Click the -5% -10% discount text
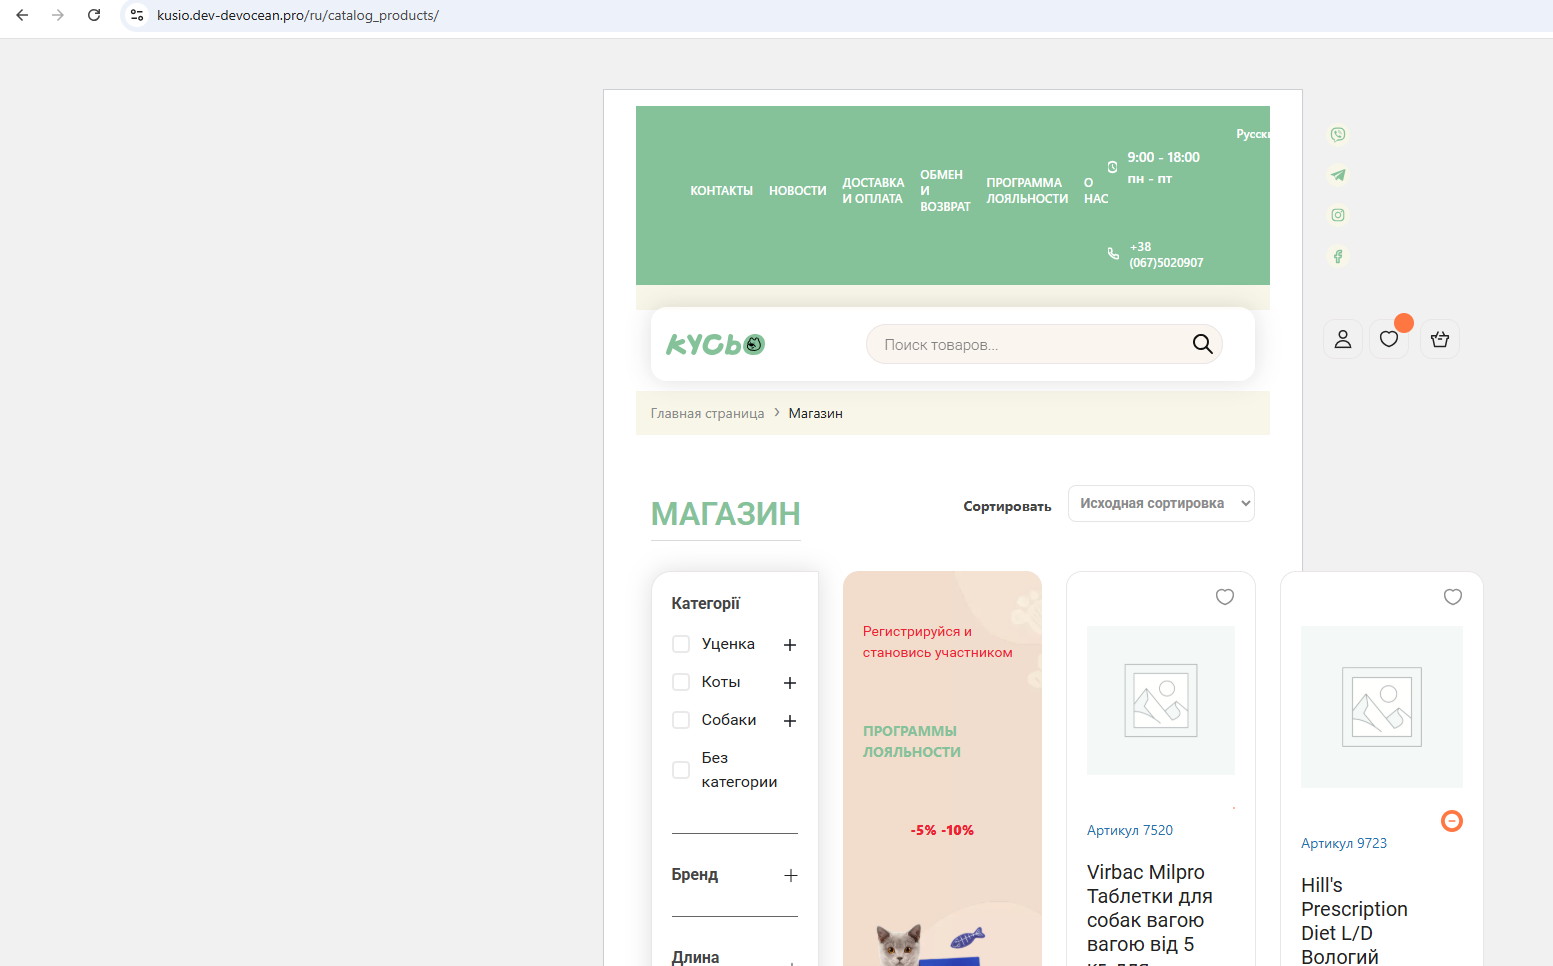Image resolution: width=1553 pixels, height=966 pixels. click(942, 830)
